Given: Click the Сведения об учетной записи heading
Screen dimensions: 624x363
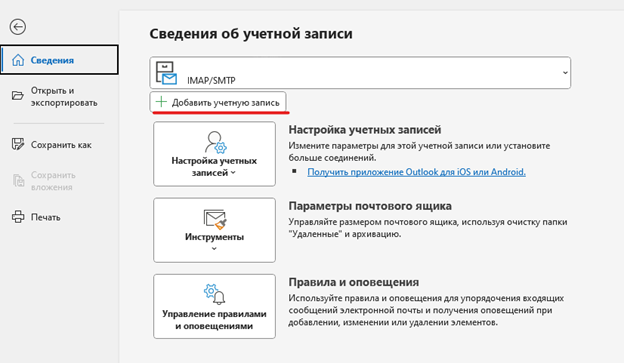Looking at the screenshot, I should tap(251, 34).
